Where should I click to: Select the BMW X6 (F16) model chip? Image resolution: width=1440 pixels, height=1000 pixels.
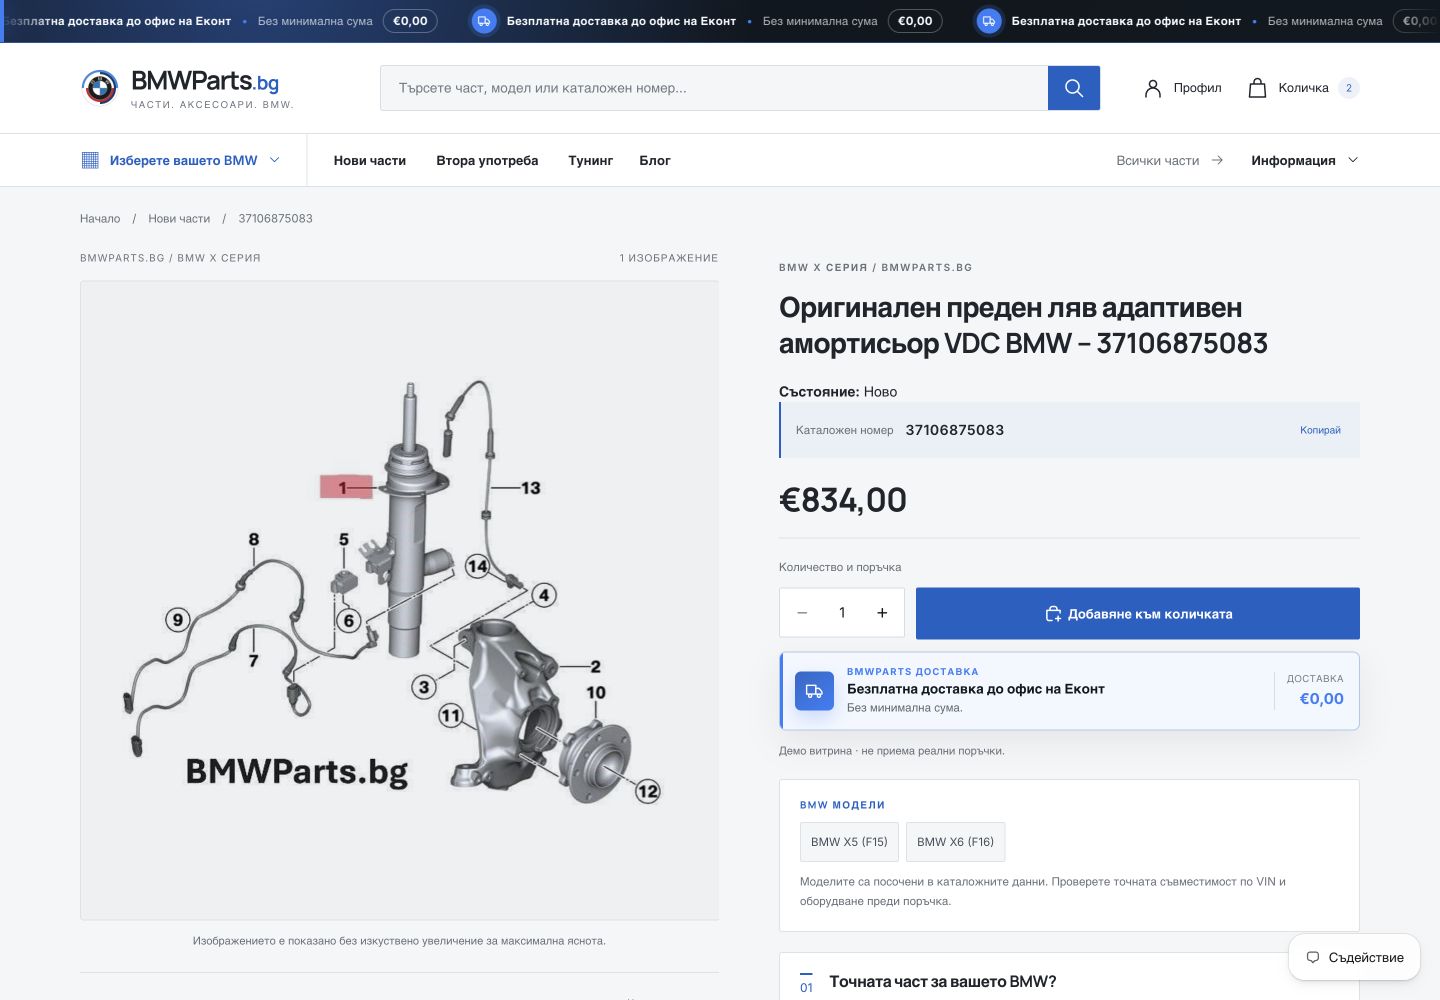[x=955, y=842]
